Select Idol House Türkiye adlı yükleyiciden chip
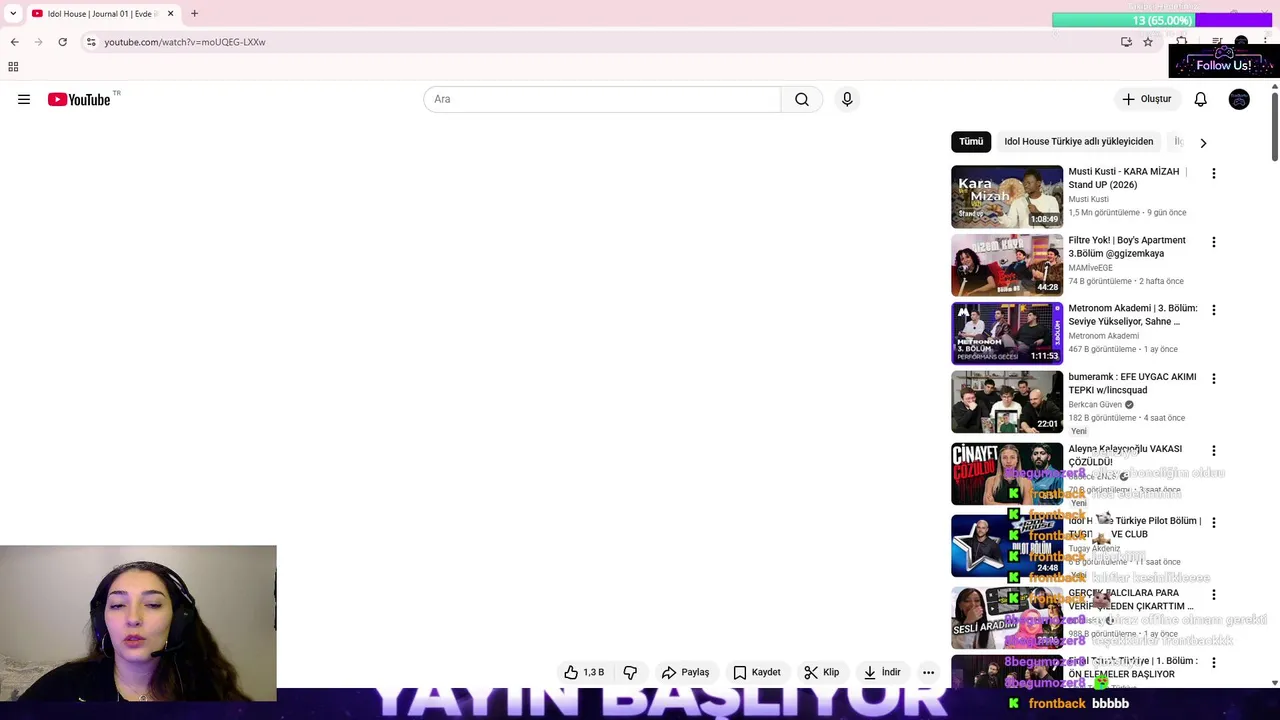Image resolution: width=1280 pixels, height=720 pixels. click(1078, 142)
